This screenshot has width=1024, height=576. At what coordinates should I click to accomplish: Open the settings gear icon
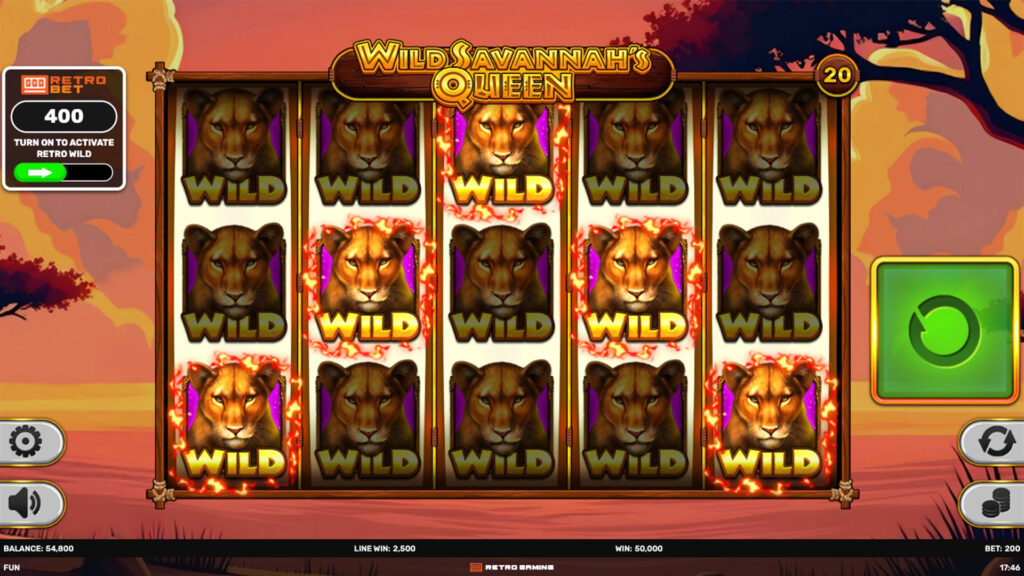click(26, 443)
